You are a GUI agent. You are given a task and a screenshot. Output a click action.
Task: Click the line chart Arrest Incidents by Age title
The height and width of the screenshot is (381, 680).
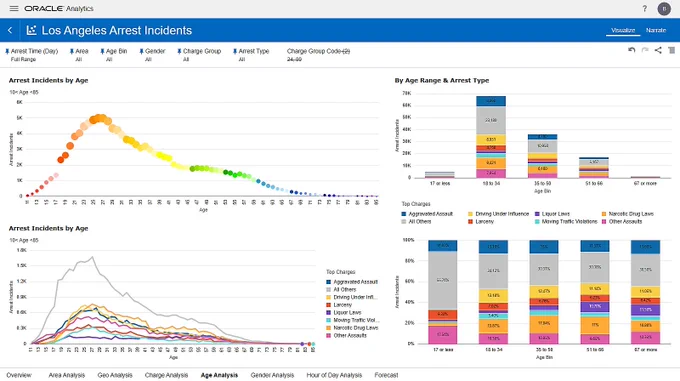(x=48, y=228)
